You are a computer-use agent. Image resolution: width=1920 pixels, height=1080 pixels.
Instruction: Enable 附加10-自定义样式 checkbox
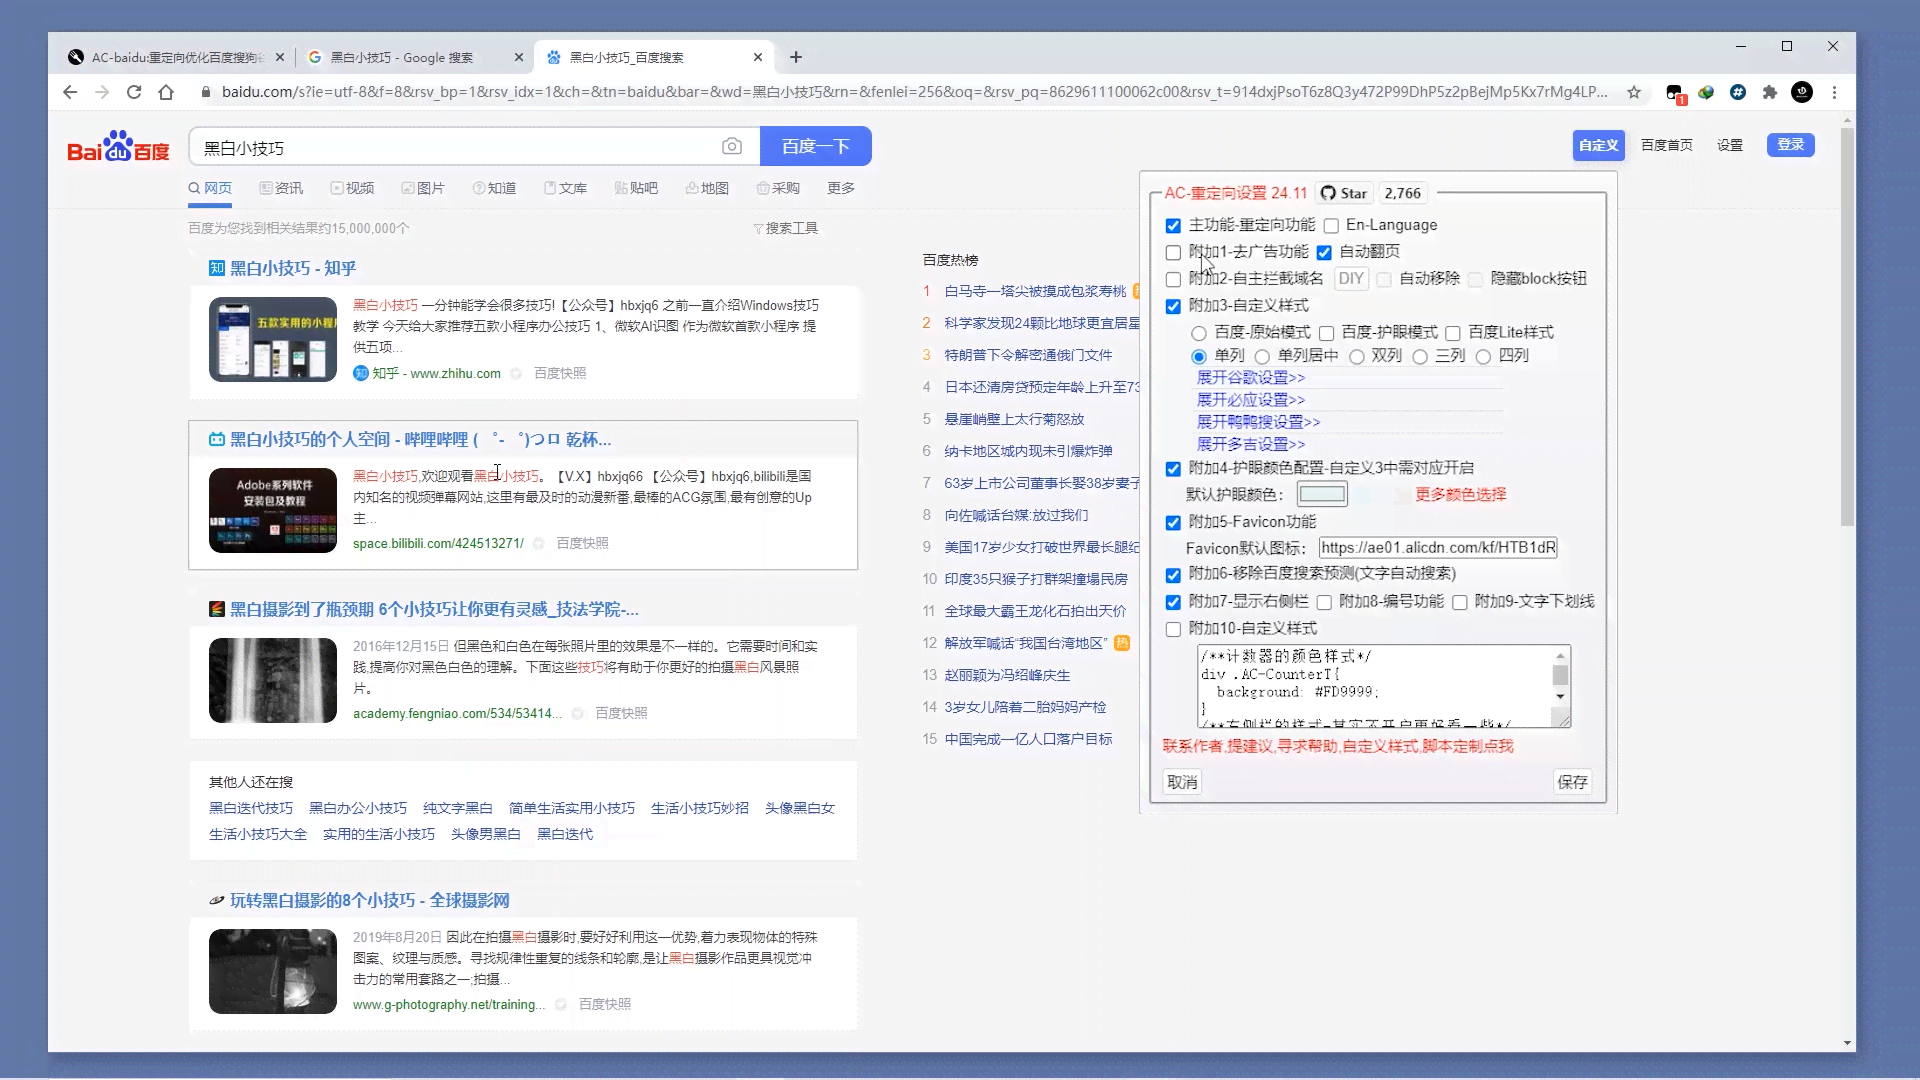[x=1173, y=629]
